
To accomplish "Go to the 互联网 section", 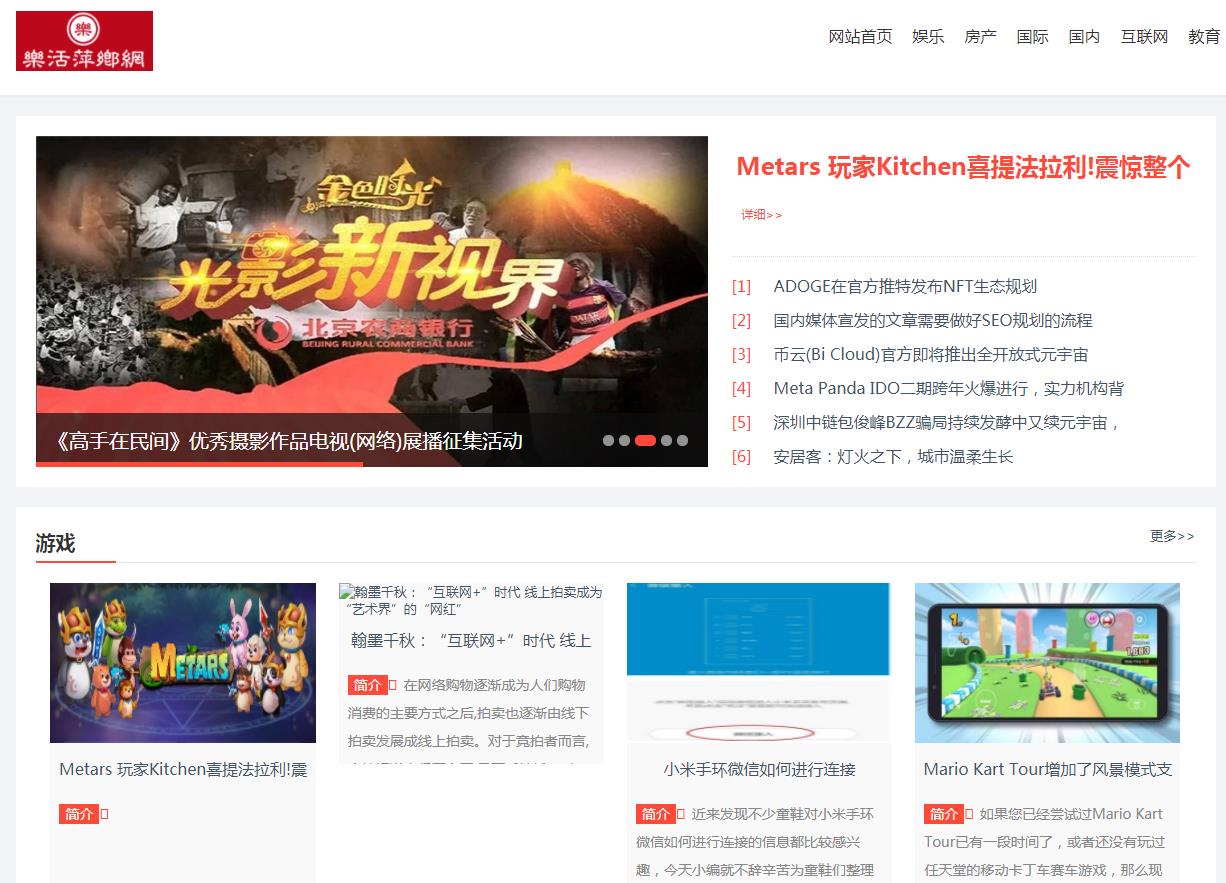I will [1144, 37].
